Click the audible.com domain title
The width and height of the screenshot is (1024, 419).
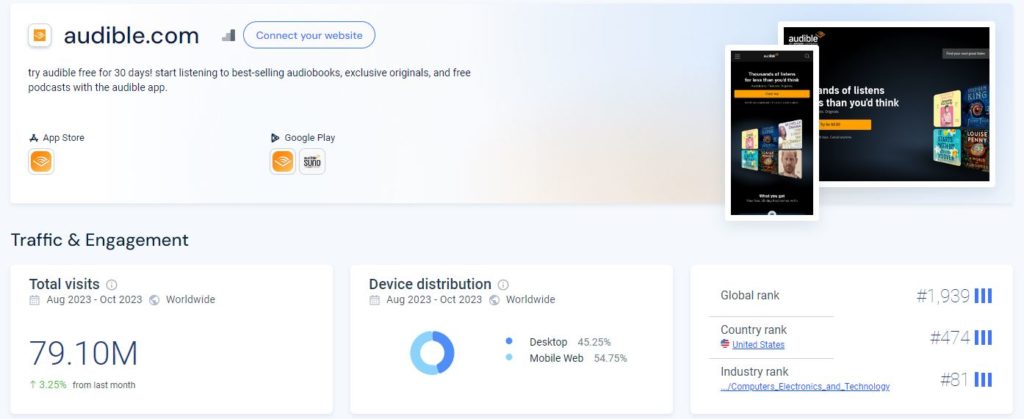(x=131, y=35)
